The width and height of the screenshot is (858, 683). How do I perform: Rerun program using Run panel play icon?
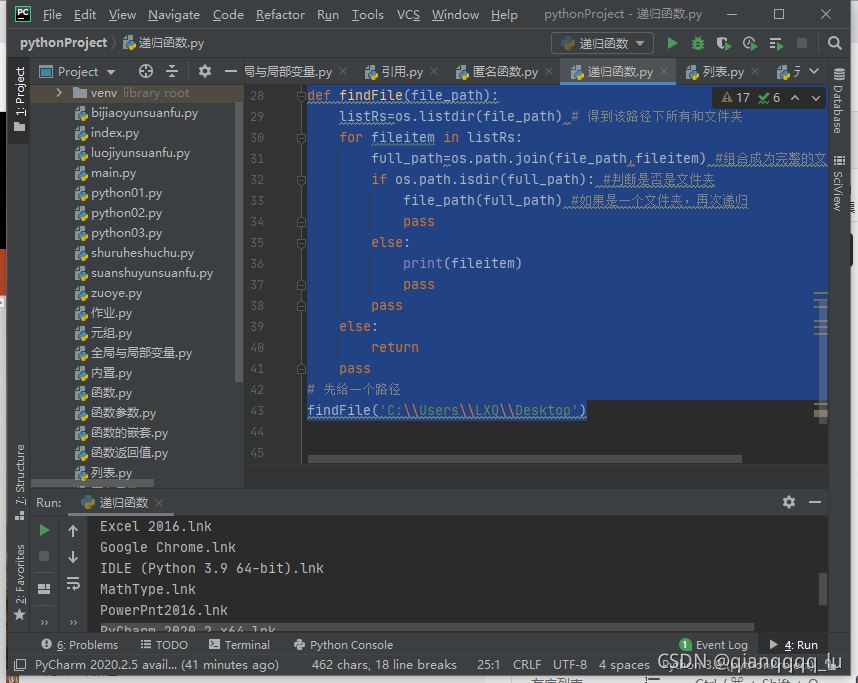[x=44, y=530]
